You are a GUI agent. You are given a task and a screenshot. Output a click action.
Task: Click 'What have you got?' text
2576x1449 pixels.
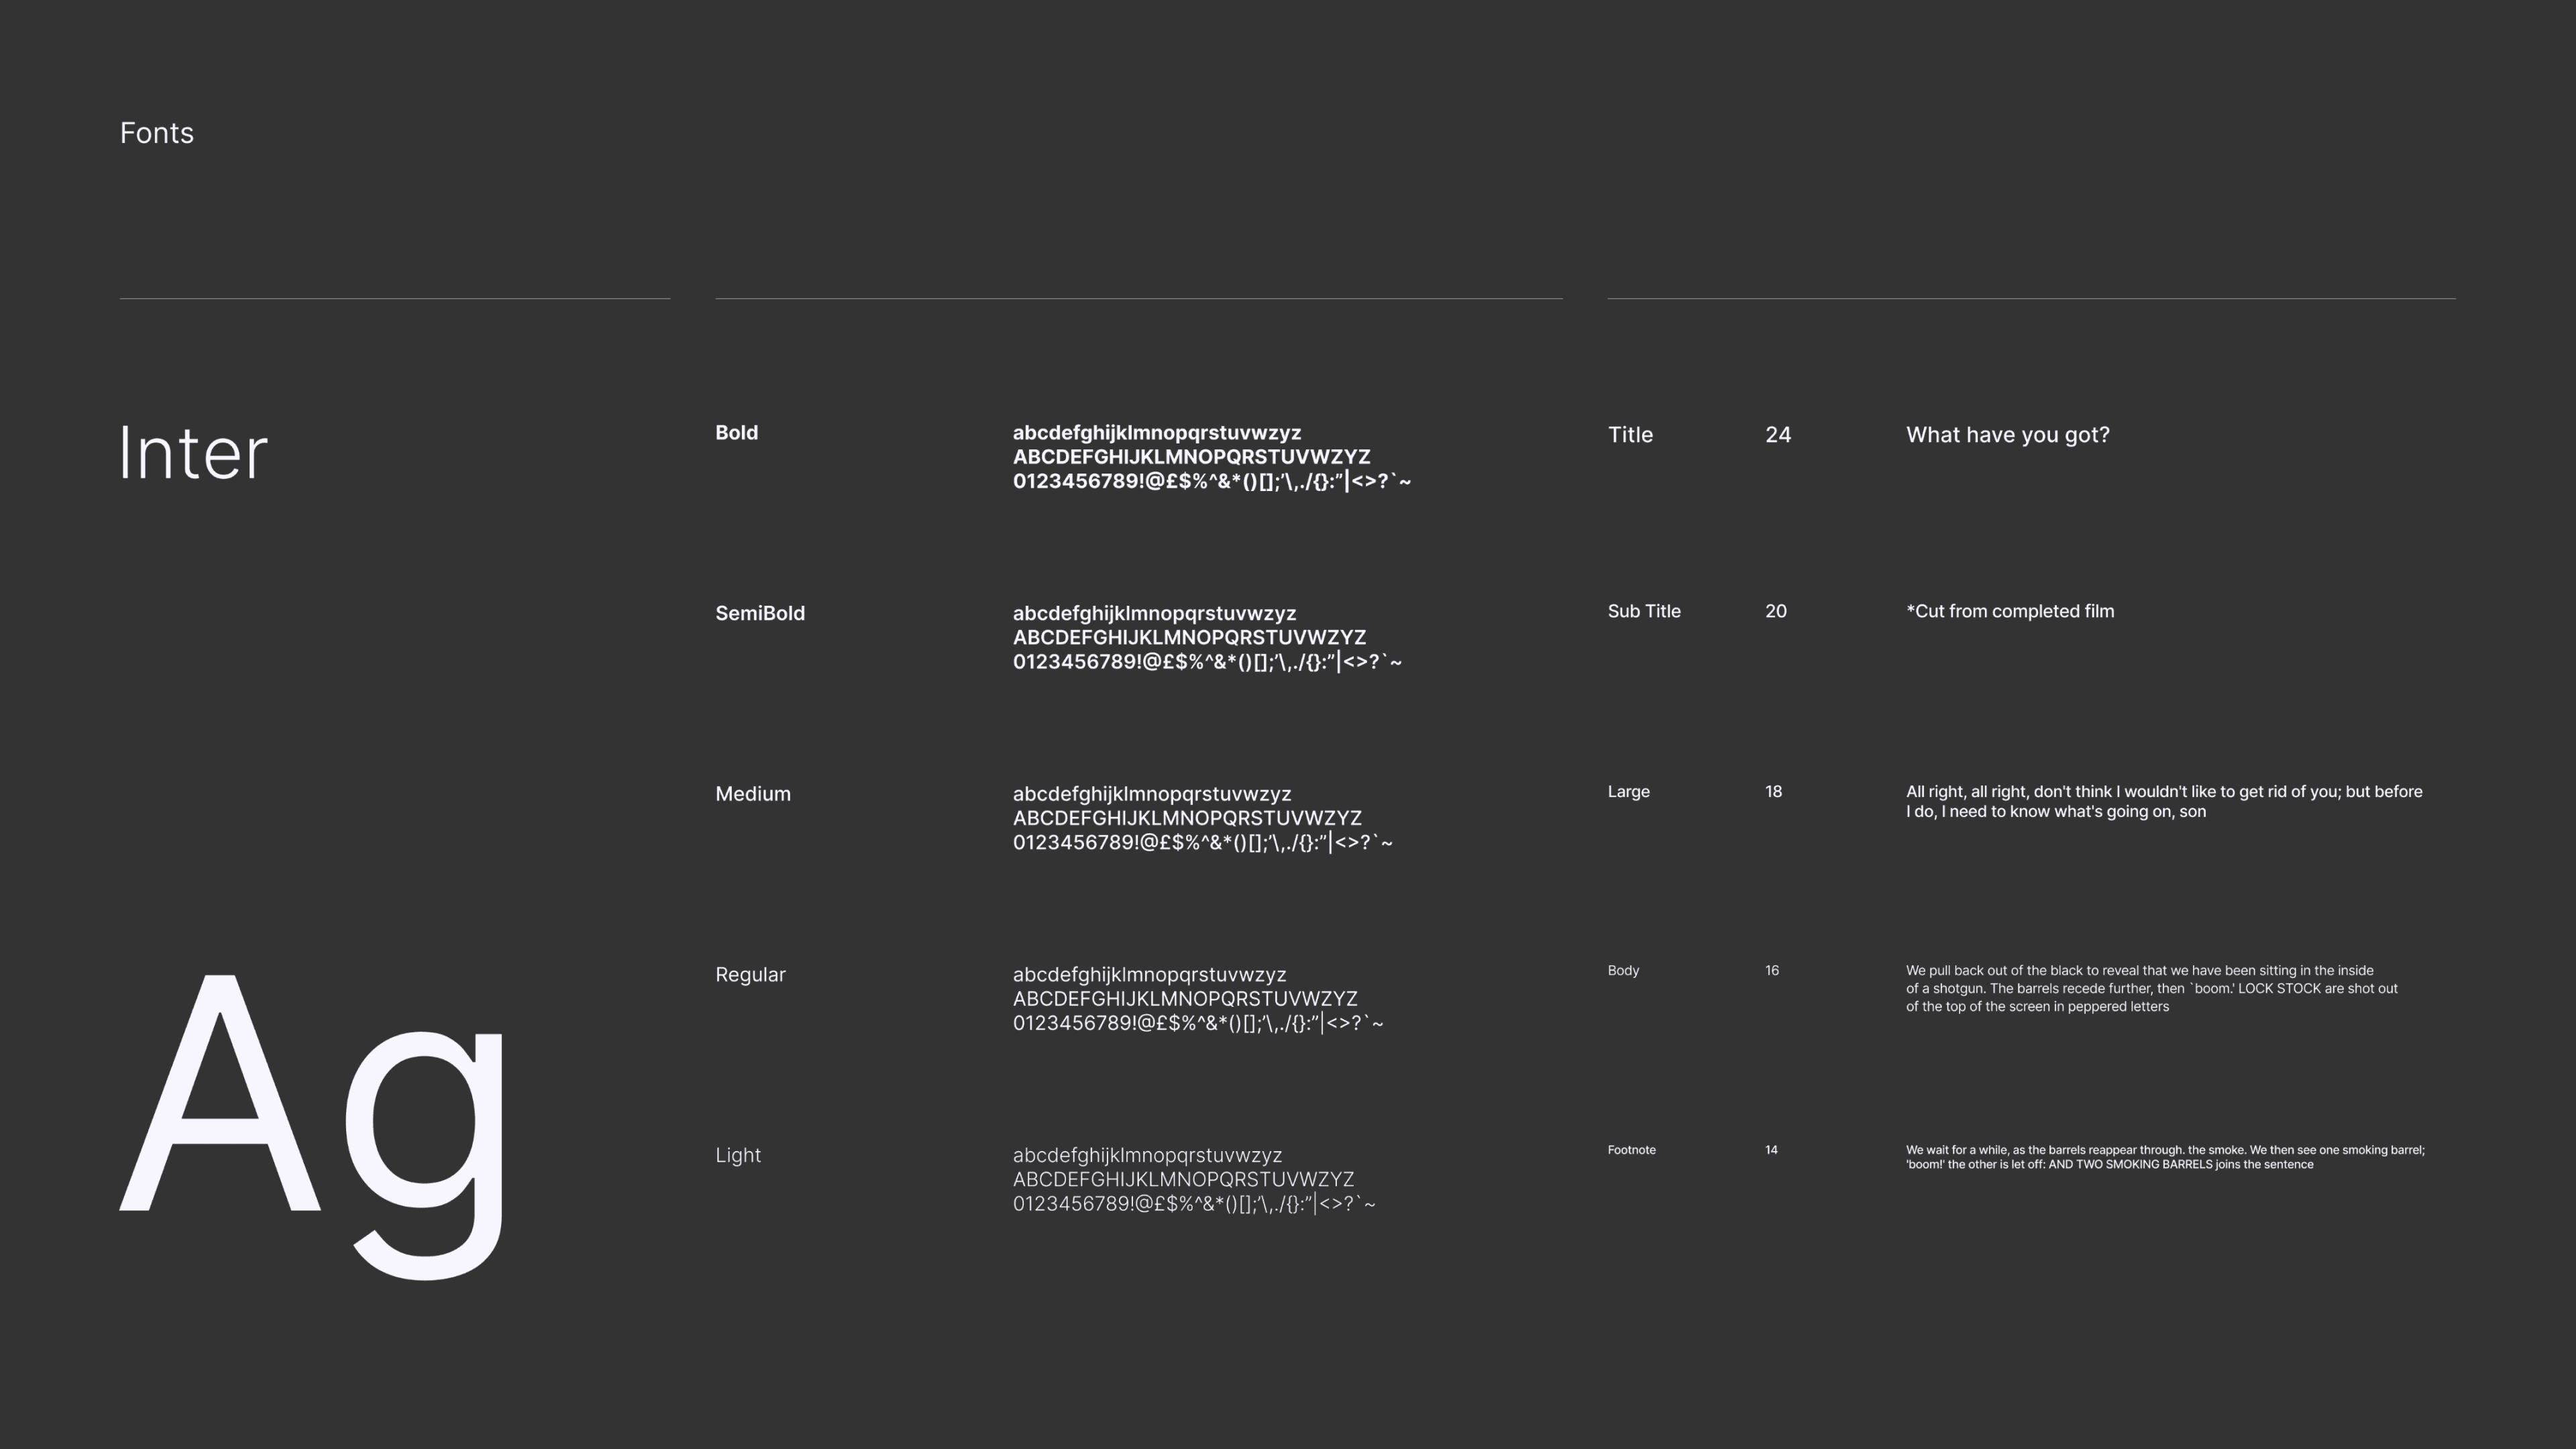click(x=2007, y=435)
